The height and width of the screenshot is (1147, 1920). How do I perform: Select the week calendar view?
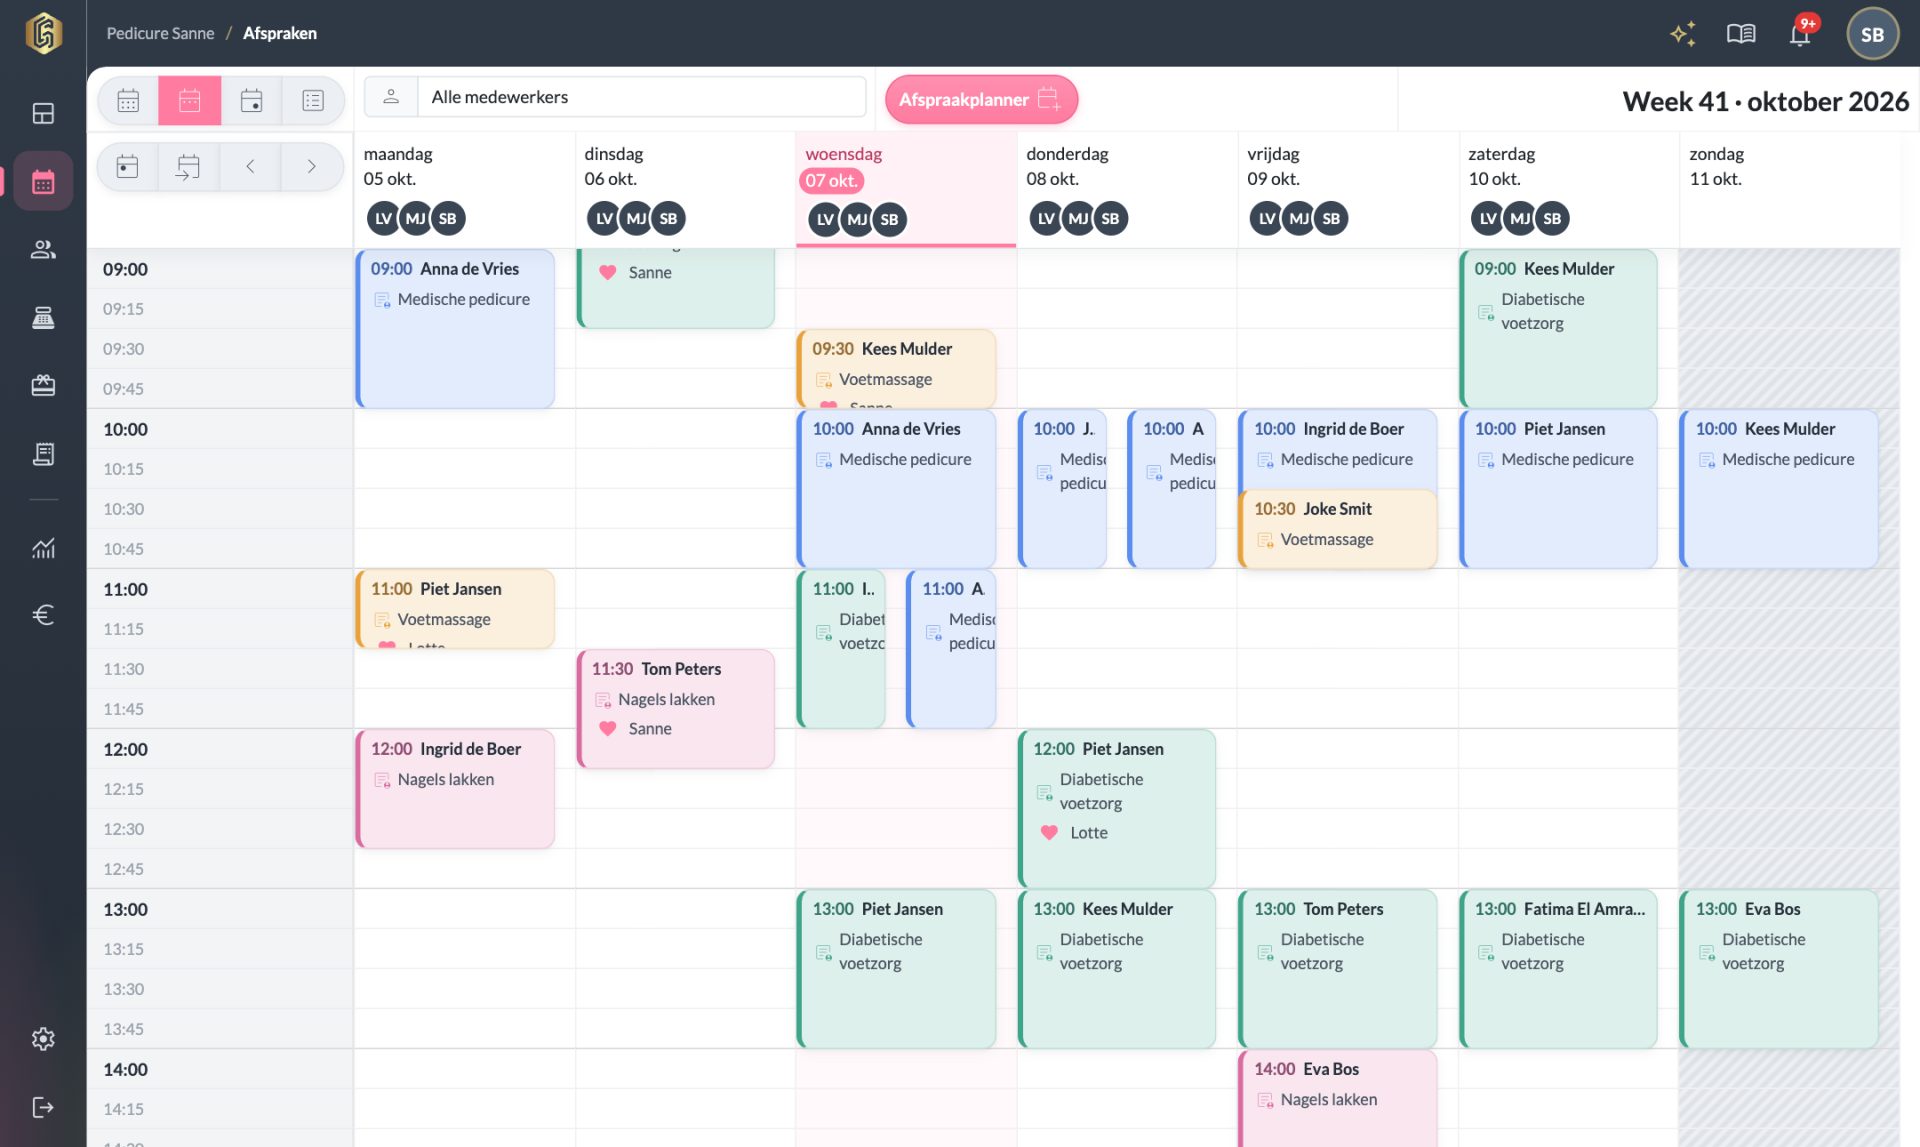(189, 100)
